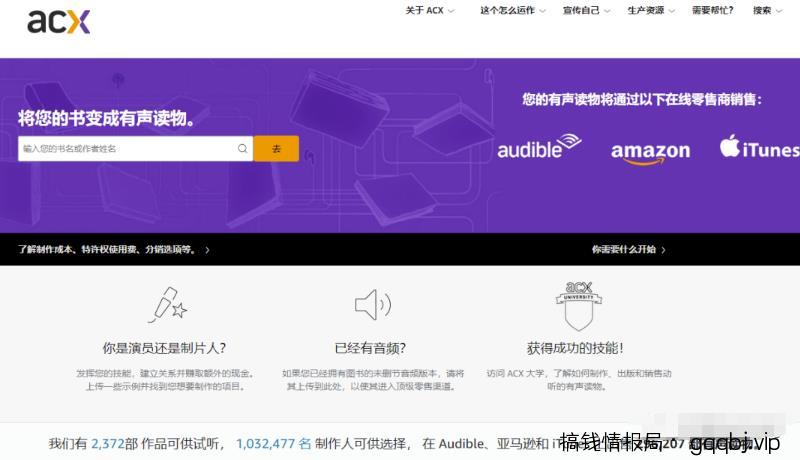Viewport: 800px width, 460px height.
Task: Click the 如果您已经拥有图书 description paragraph
Action: [373, 379]
